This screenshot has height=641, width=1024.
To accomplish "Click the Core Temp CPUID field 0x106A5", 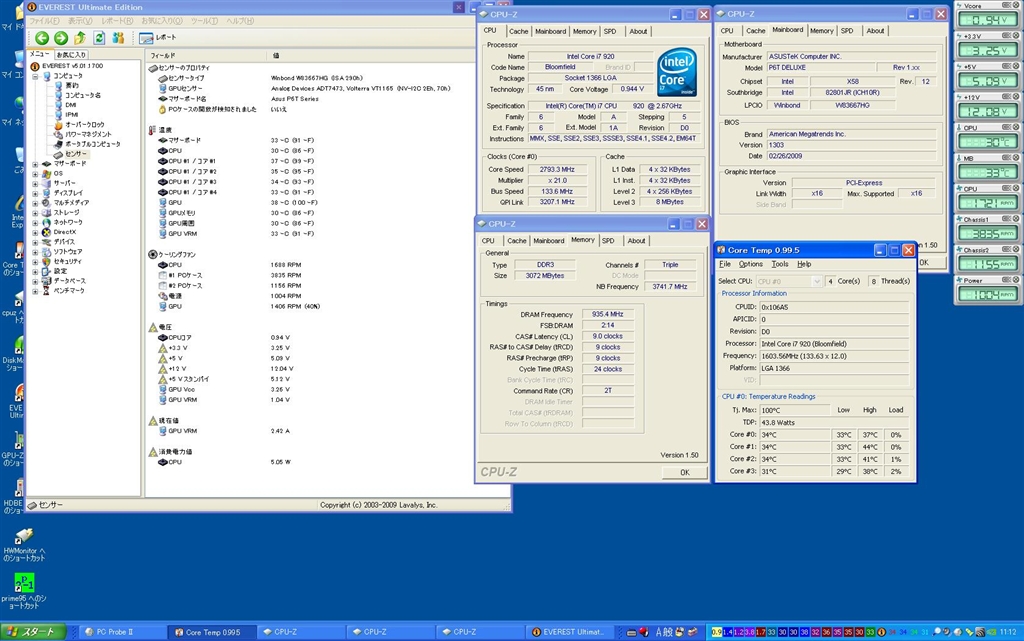I will click(834, 307).
